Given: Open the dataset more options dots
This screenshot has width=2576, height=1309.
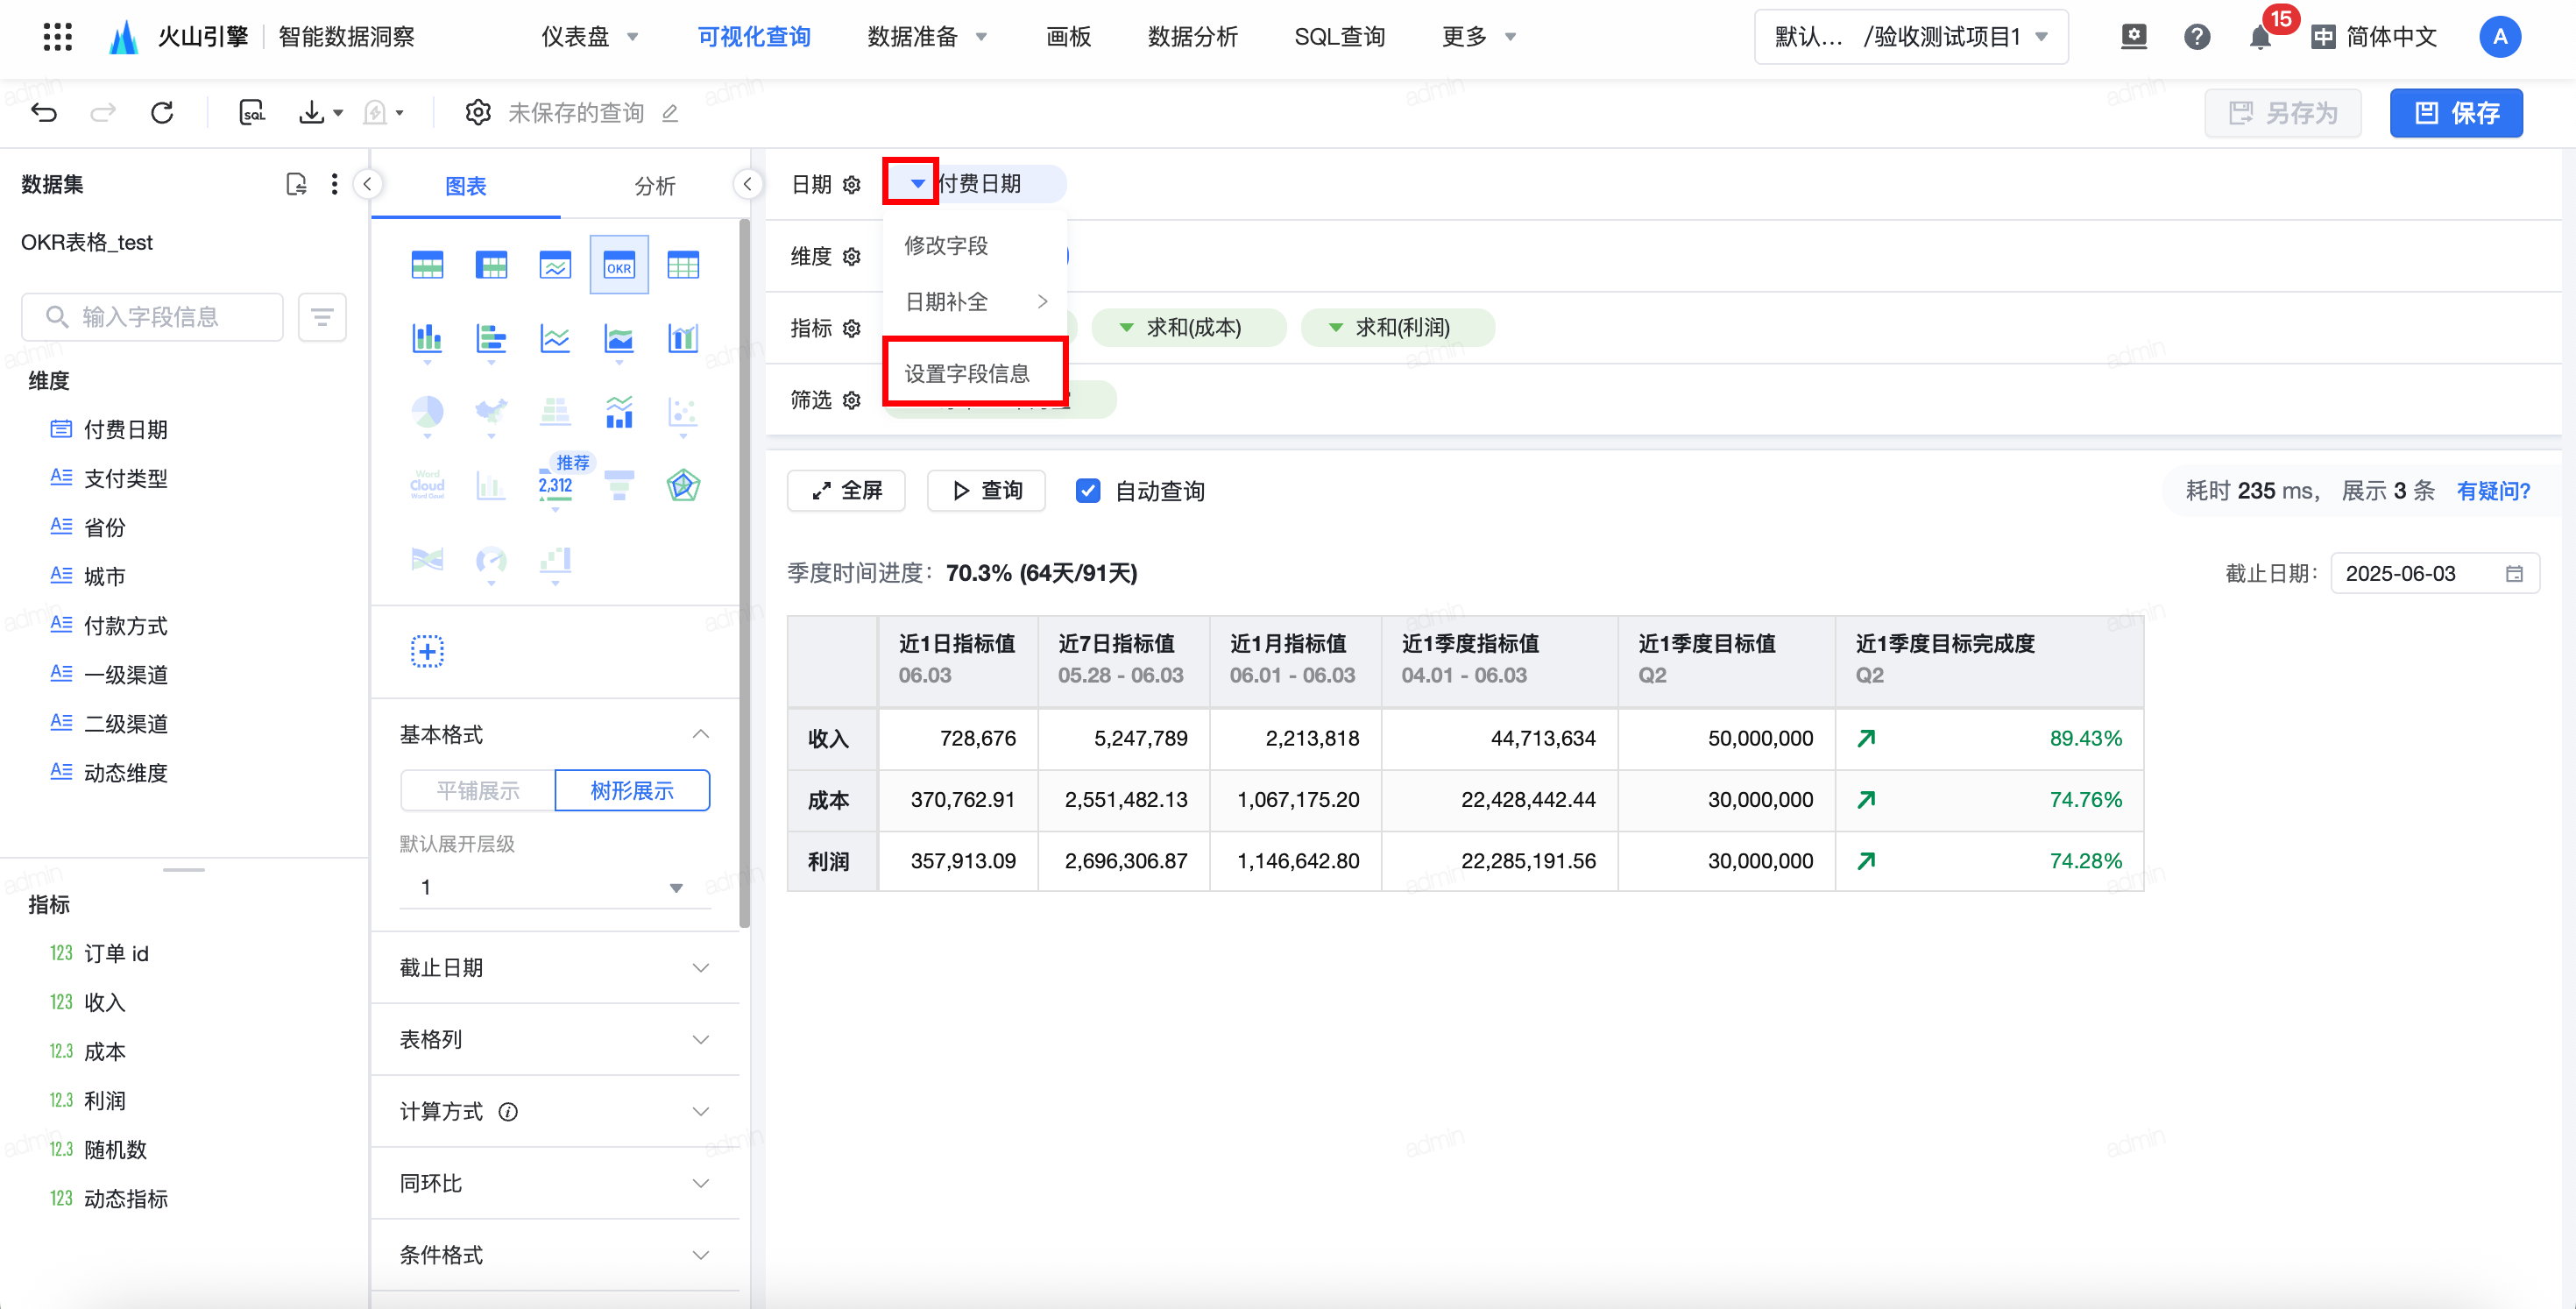Looking at the screenshot, I should (x=334, y=184).
